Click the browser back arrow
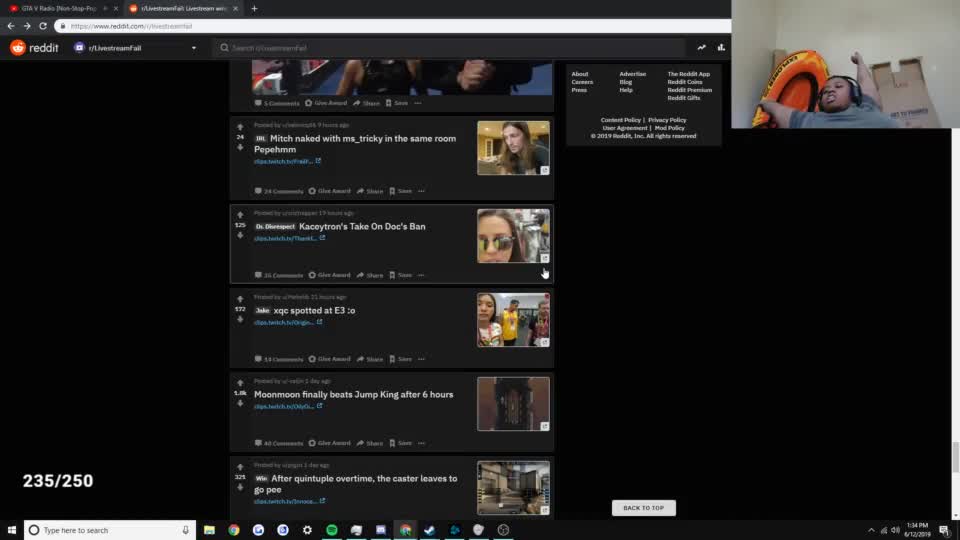This screenshot has width=960, height=540. (10, 26)
